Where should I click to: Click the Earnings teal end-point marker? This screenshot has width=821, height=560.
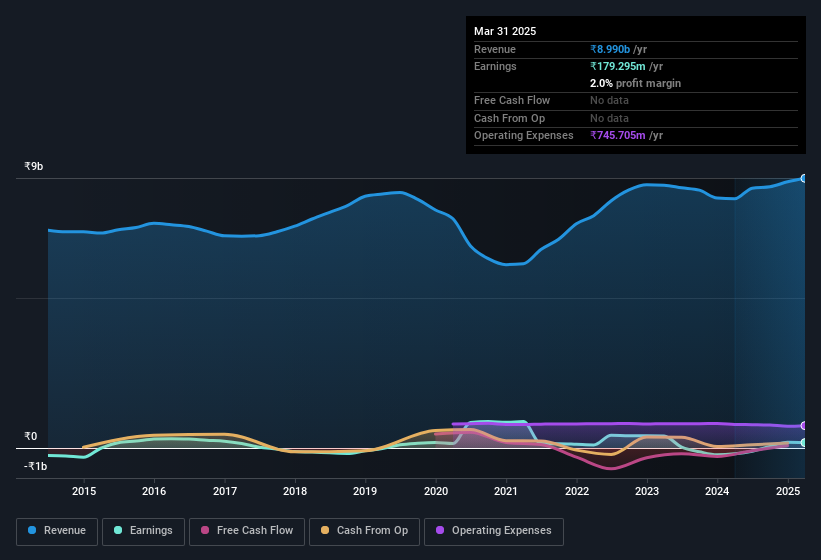click(x=804, y=443)
